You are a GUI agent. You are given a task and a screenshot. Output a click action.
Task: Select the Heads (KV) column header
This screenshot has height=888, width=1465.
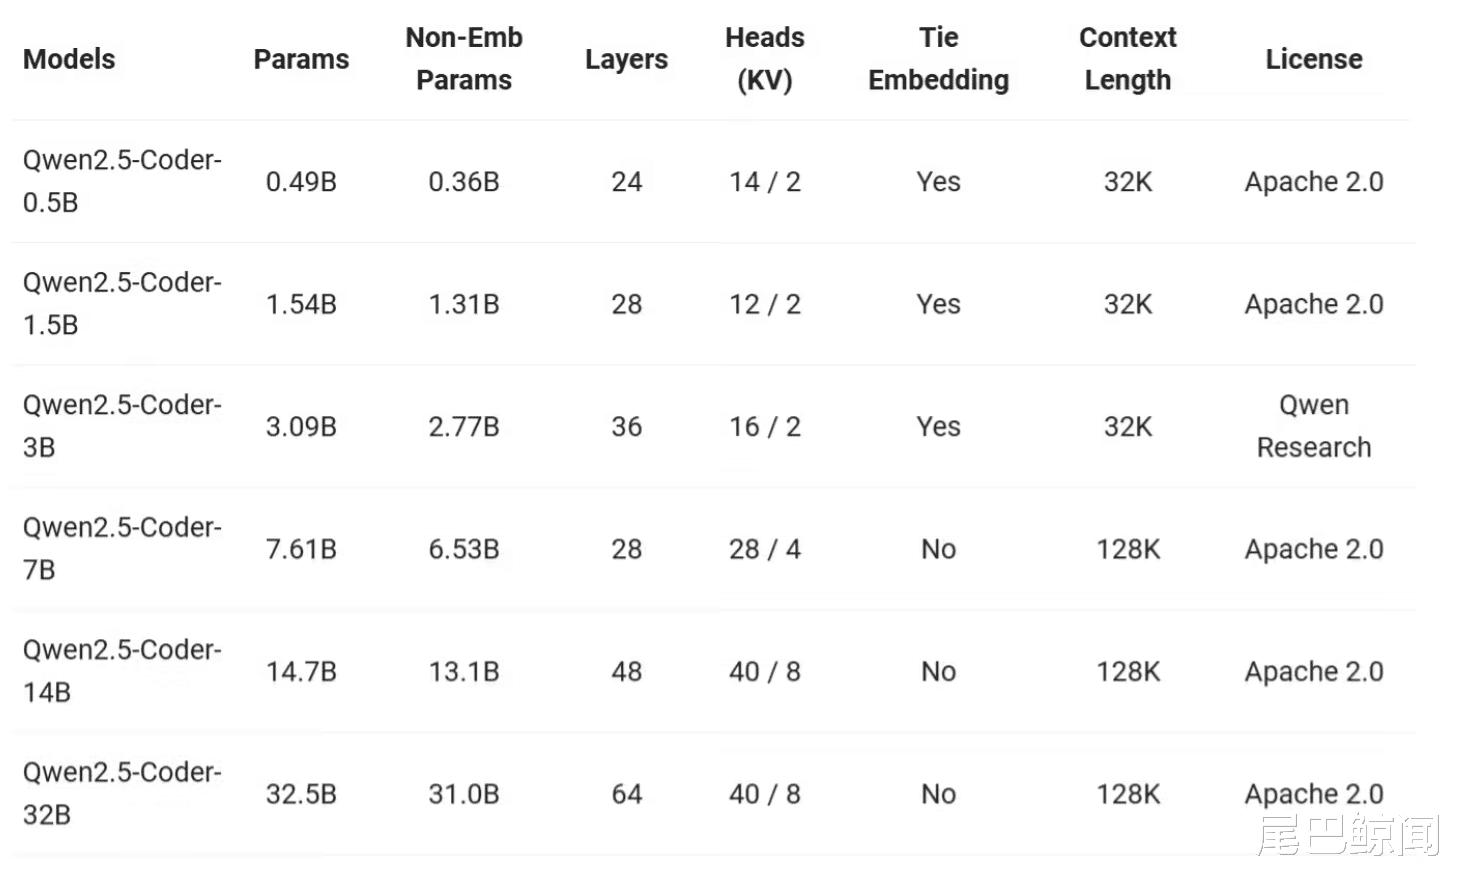click(x=765, y=59)
